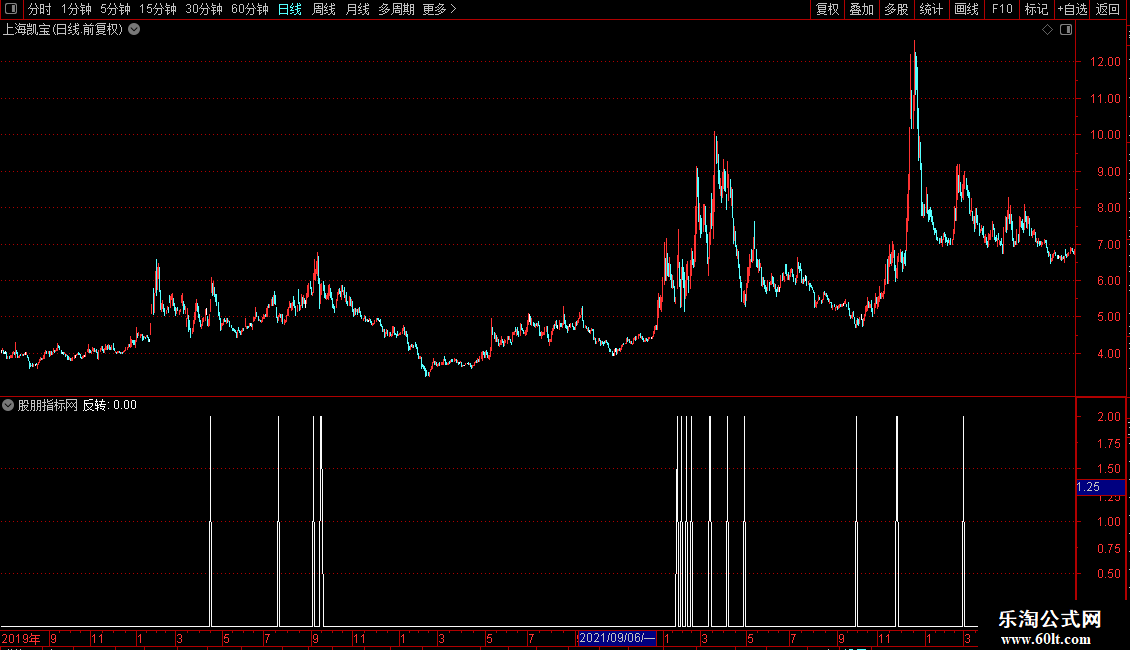The width and height of the screenshot is (1130, 650).
Task: Click the 4.00 price axis label
Action: 1108,354
